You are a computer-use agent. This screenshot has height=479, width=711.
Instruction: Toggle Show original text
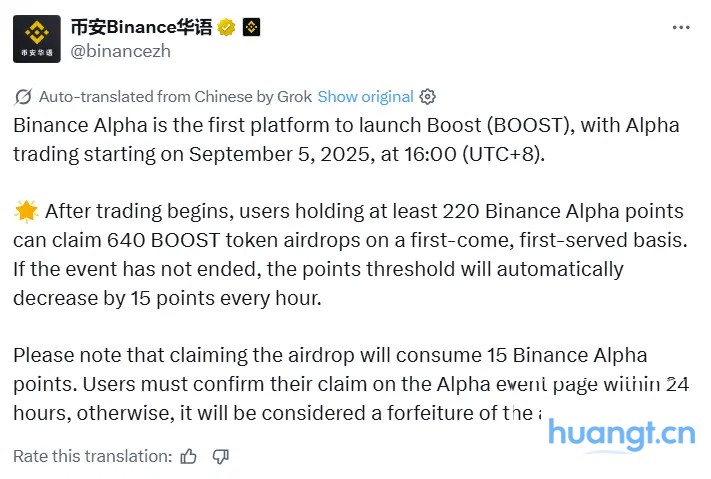coord(365,97)
